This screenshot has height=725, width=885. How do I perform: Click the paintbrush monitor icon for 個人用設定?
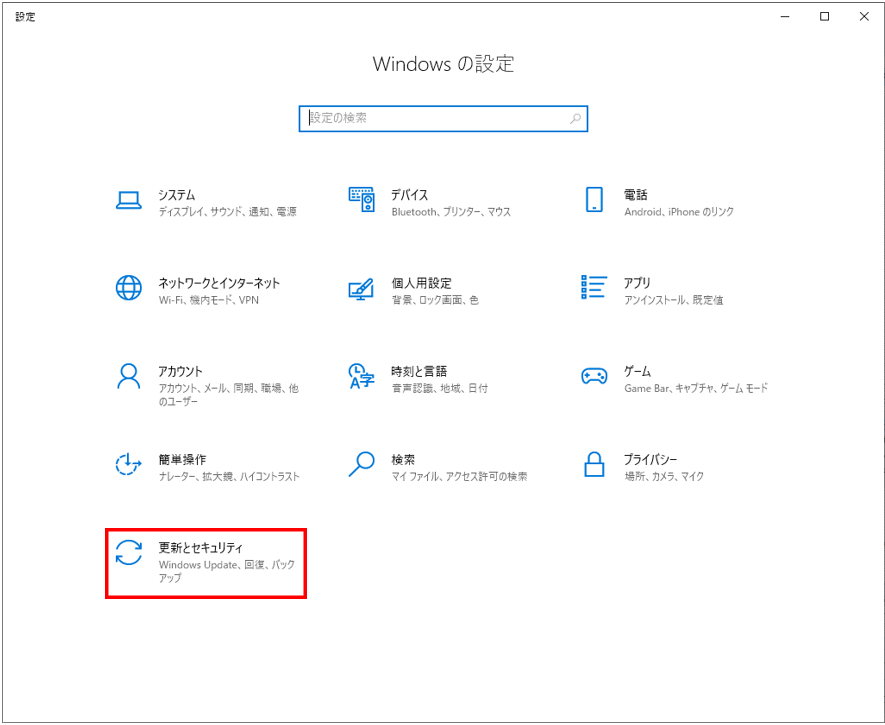(x=361, y=288)
